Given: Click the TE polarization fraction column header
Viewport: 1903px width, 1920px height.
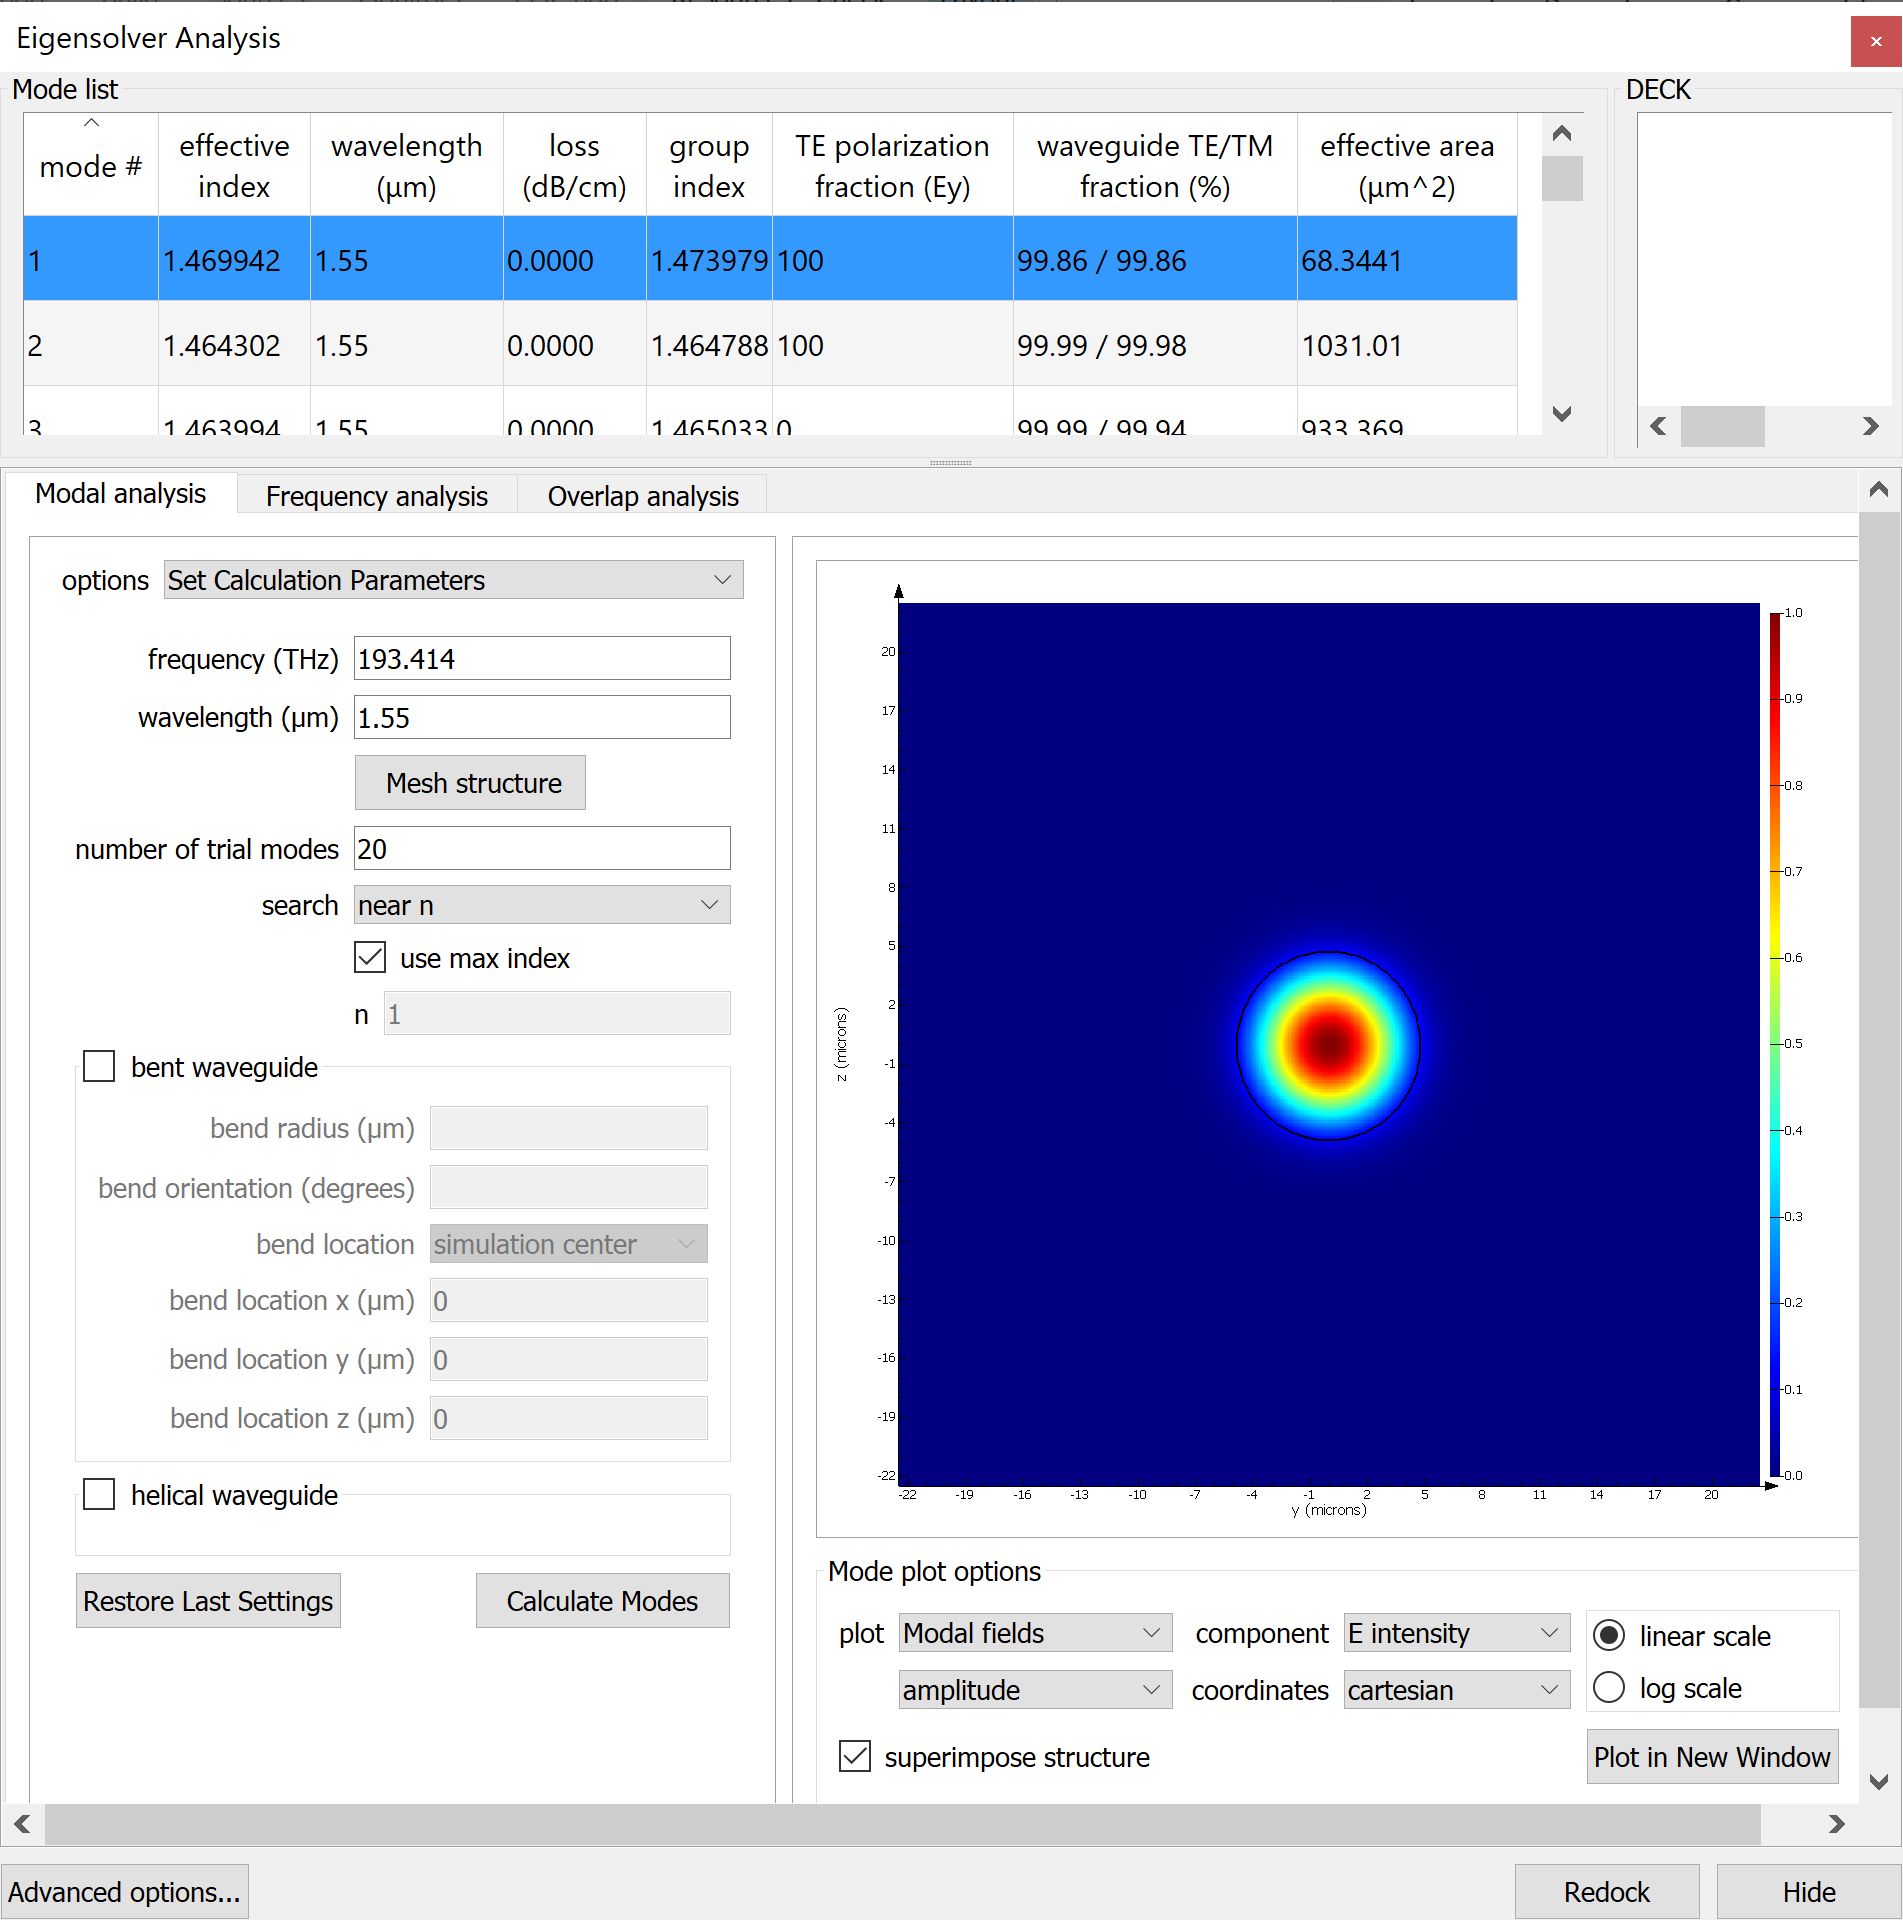Looking at the screenshot, I should click(x=892, y=166).
